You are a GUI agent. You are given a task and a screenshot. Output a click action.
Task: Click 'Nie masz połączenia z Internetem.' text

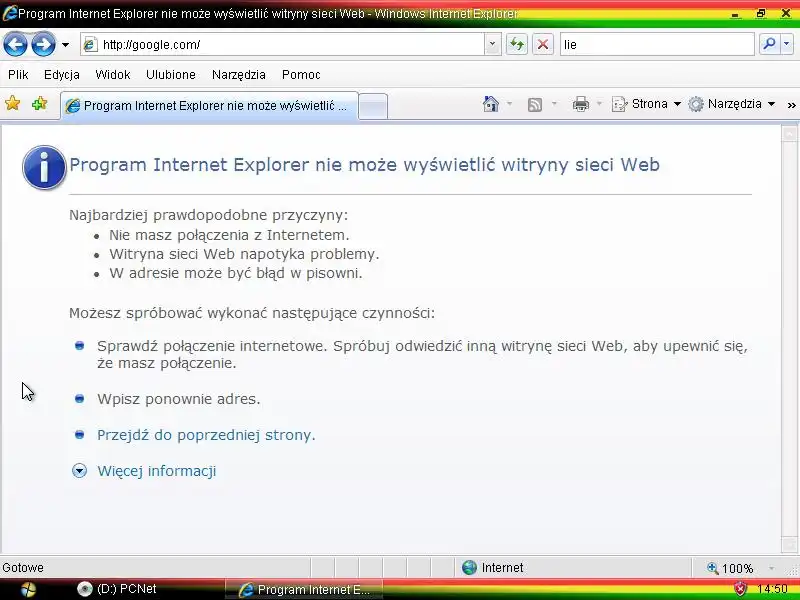(x=229, y=235)
